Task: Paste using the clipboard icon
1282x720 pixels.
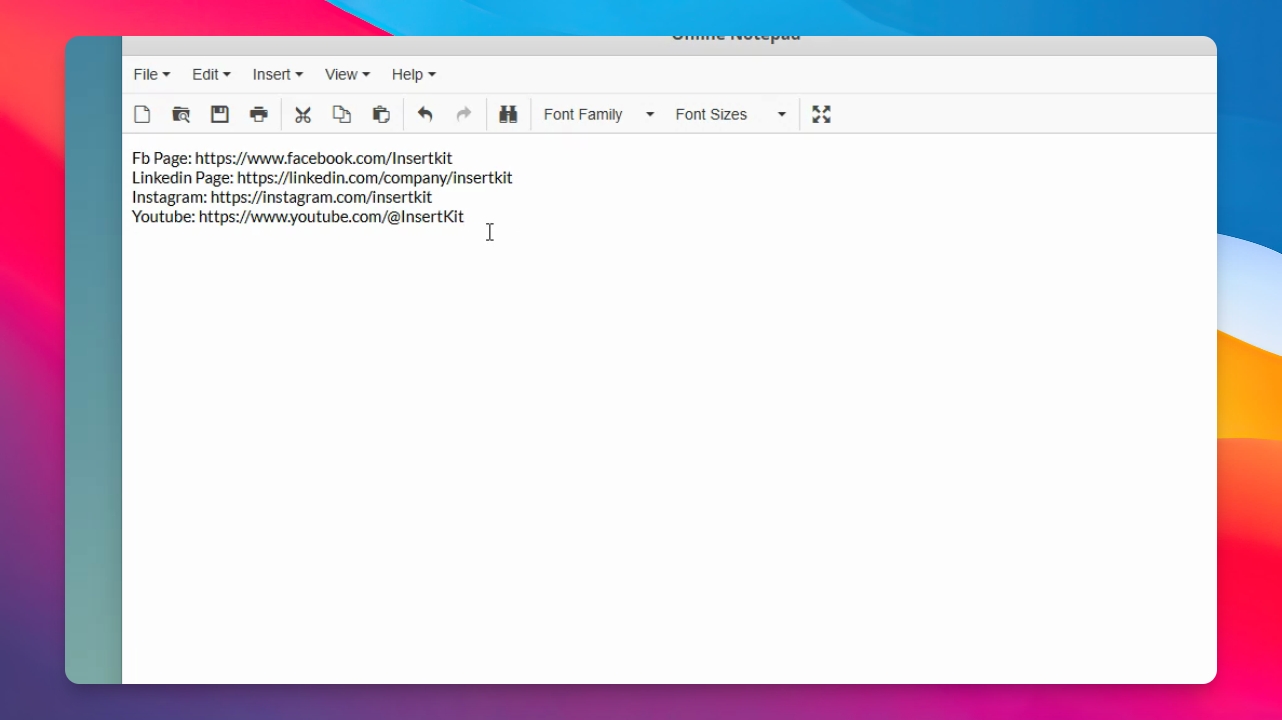Action: 381,114
